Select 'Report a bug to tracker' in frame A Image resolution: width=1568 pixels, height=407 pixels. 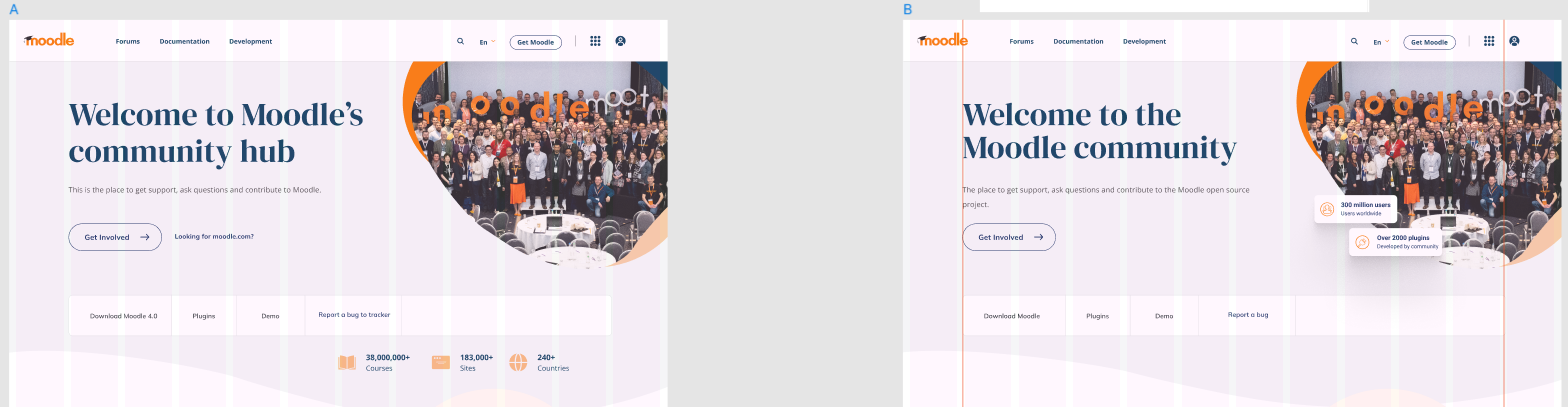click(x=354, y=315)
